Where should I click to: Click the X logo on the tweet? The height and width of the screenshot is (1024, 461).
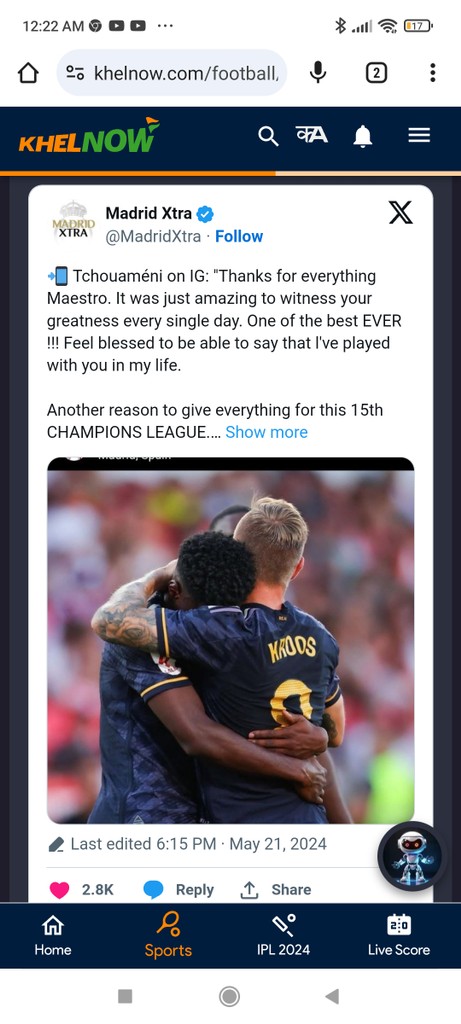[400, 212]
